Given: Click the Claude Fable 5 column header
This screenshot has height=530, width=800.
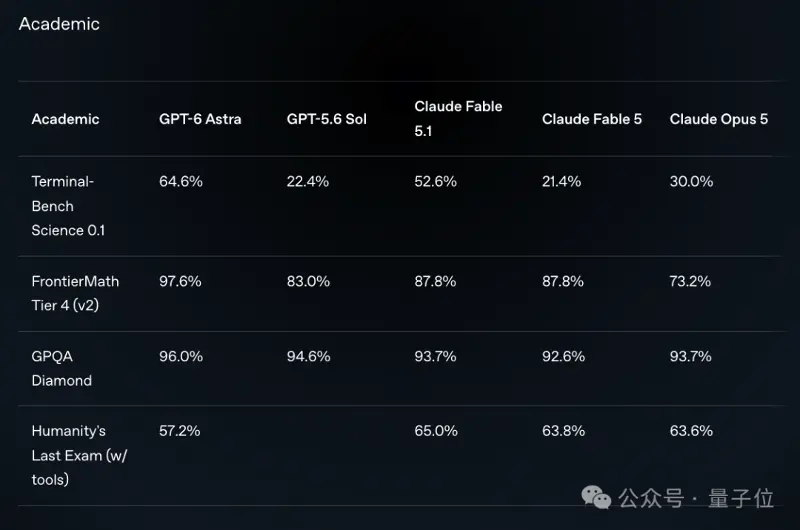Looking at the screenshot, I should [x=592, y=119].
